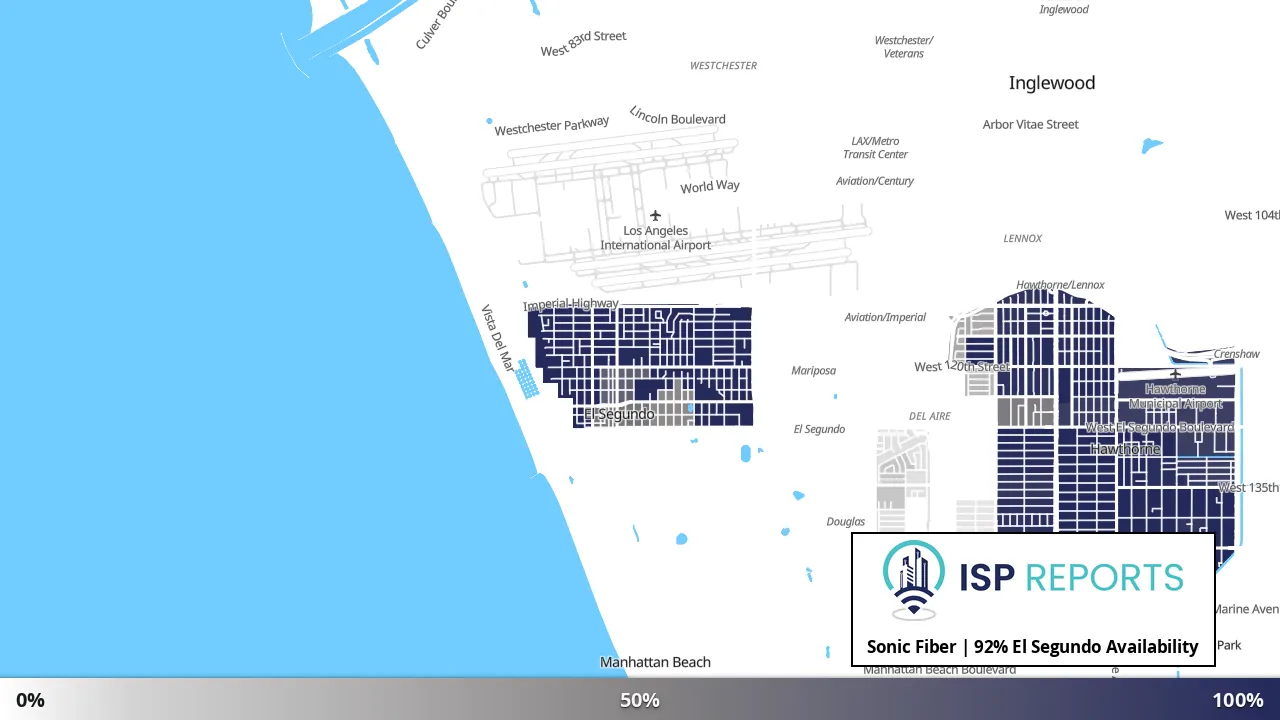1280x720 pixels.
Task: Select the World Way label
Action: coord(710,186)
